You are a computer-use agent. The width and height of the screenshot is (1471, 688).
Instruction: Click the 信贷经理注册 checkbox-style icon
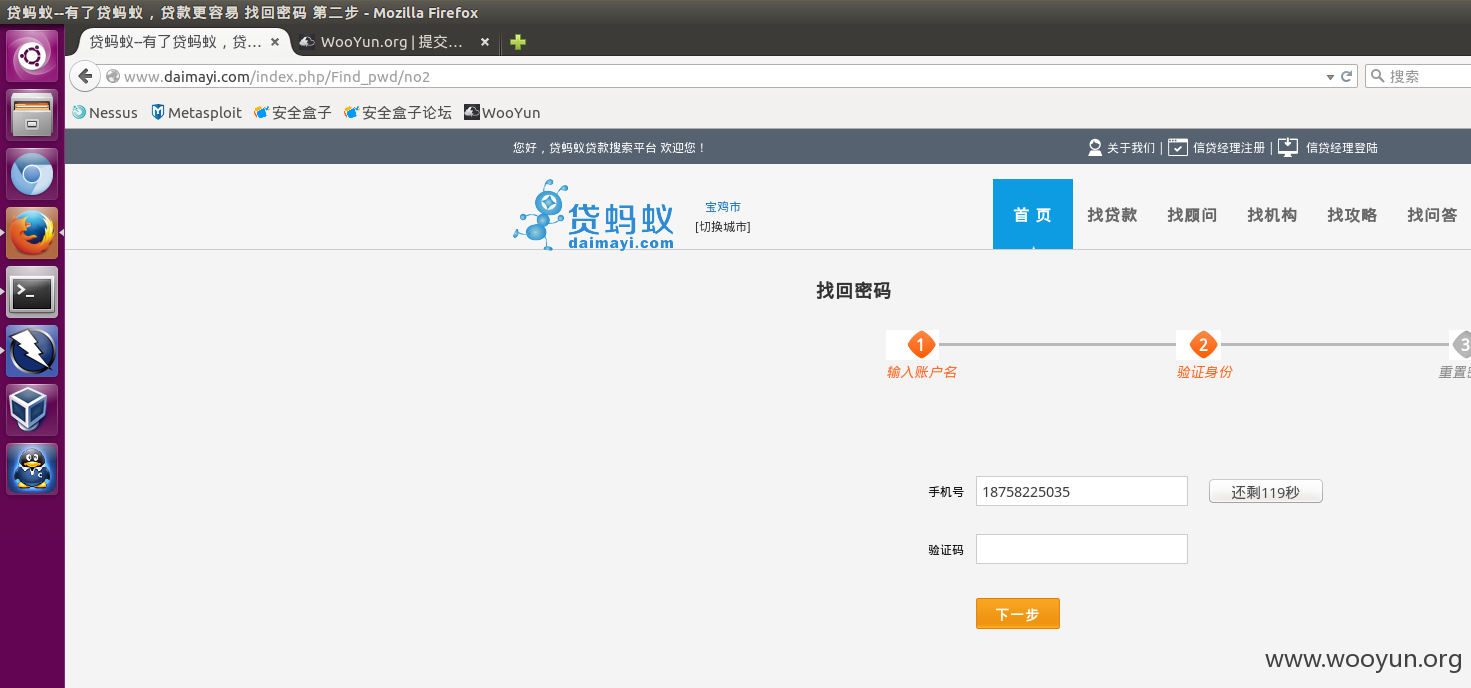tap(1178, 147)
